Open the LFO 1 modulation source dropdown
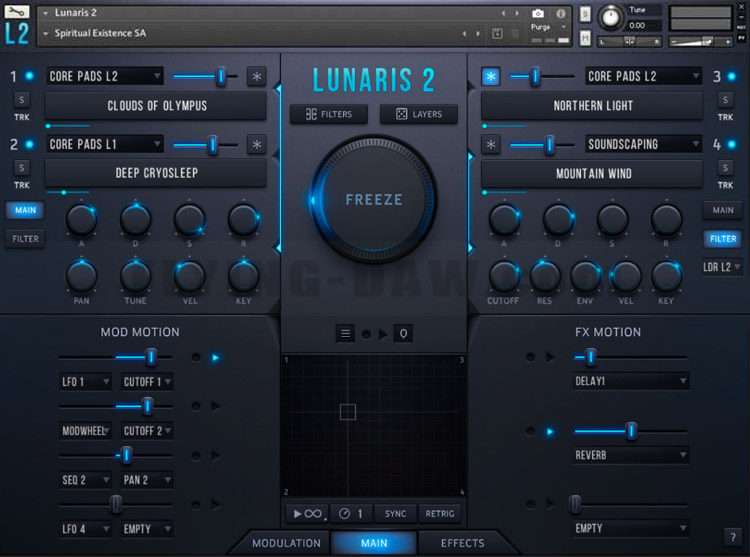This screenshot has height=557, width=750. click(86, 382)
